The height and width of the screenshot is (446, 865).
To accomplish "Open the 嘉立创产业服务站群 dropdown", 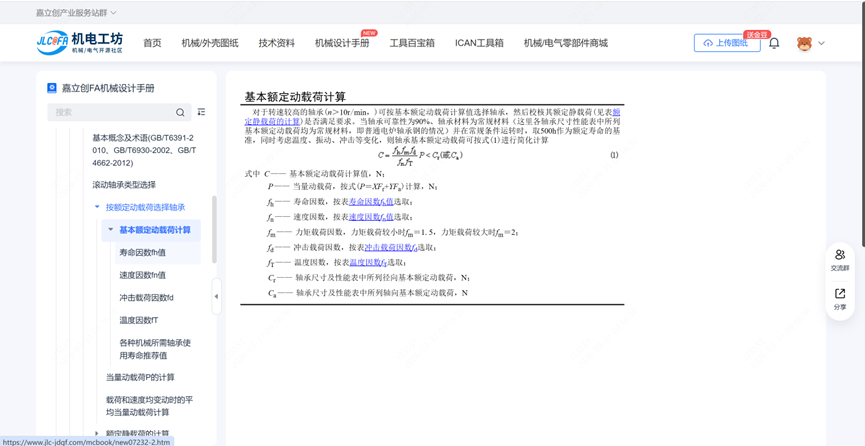I will point(76,13).
